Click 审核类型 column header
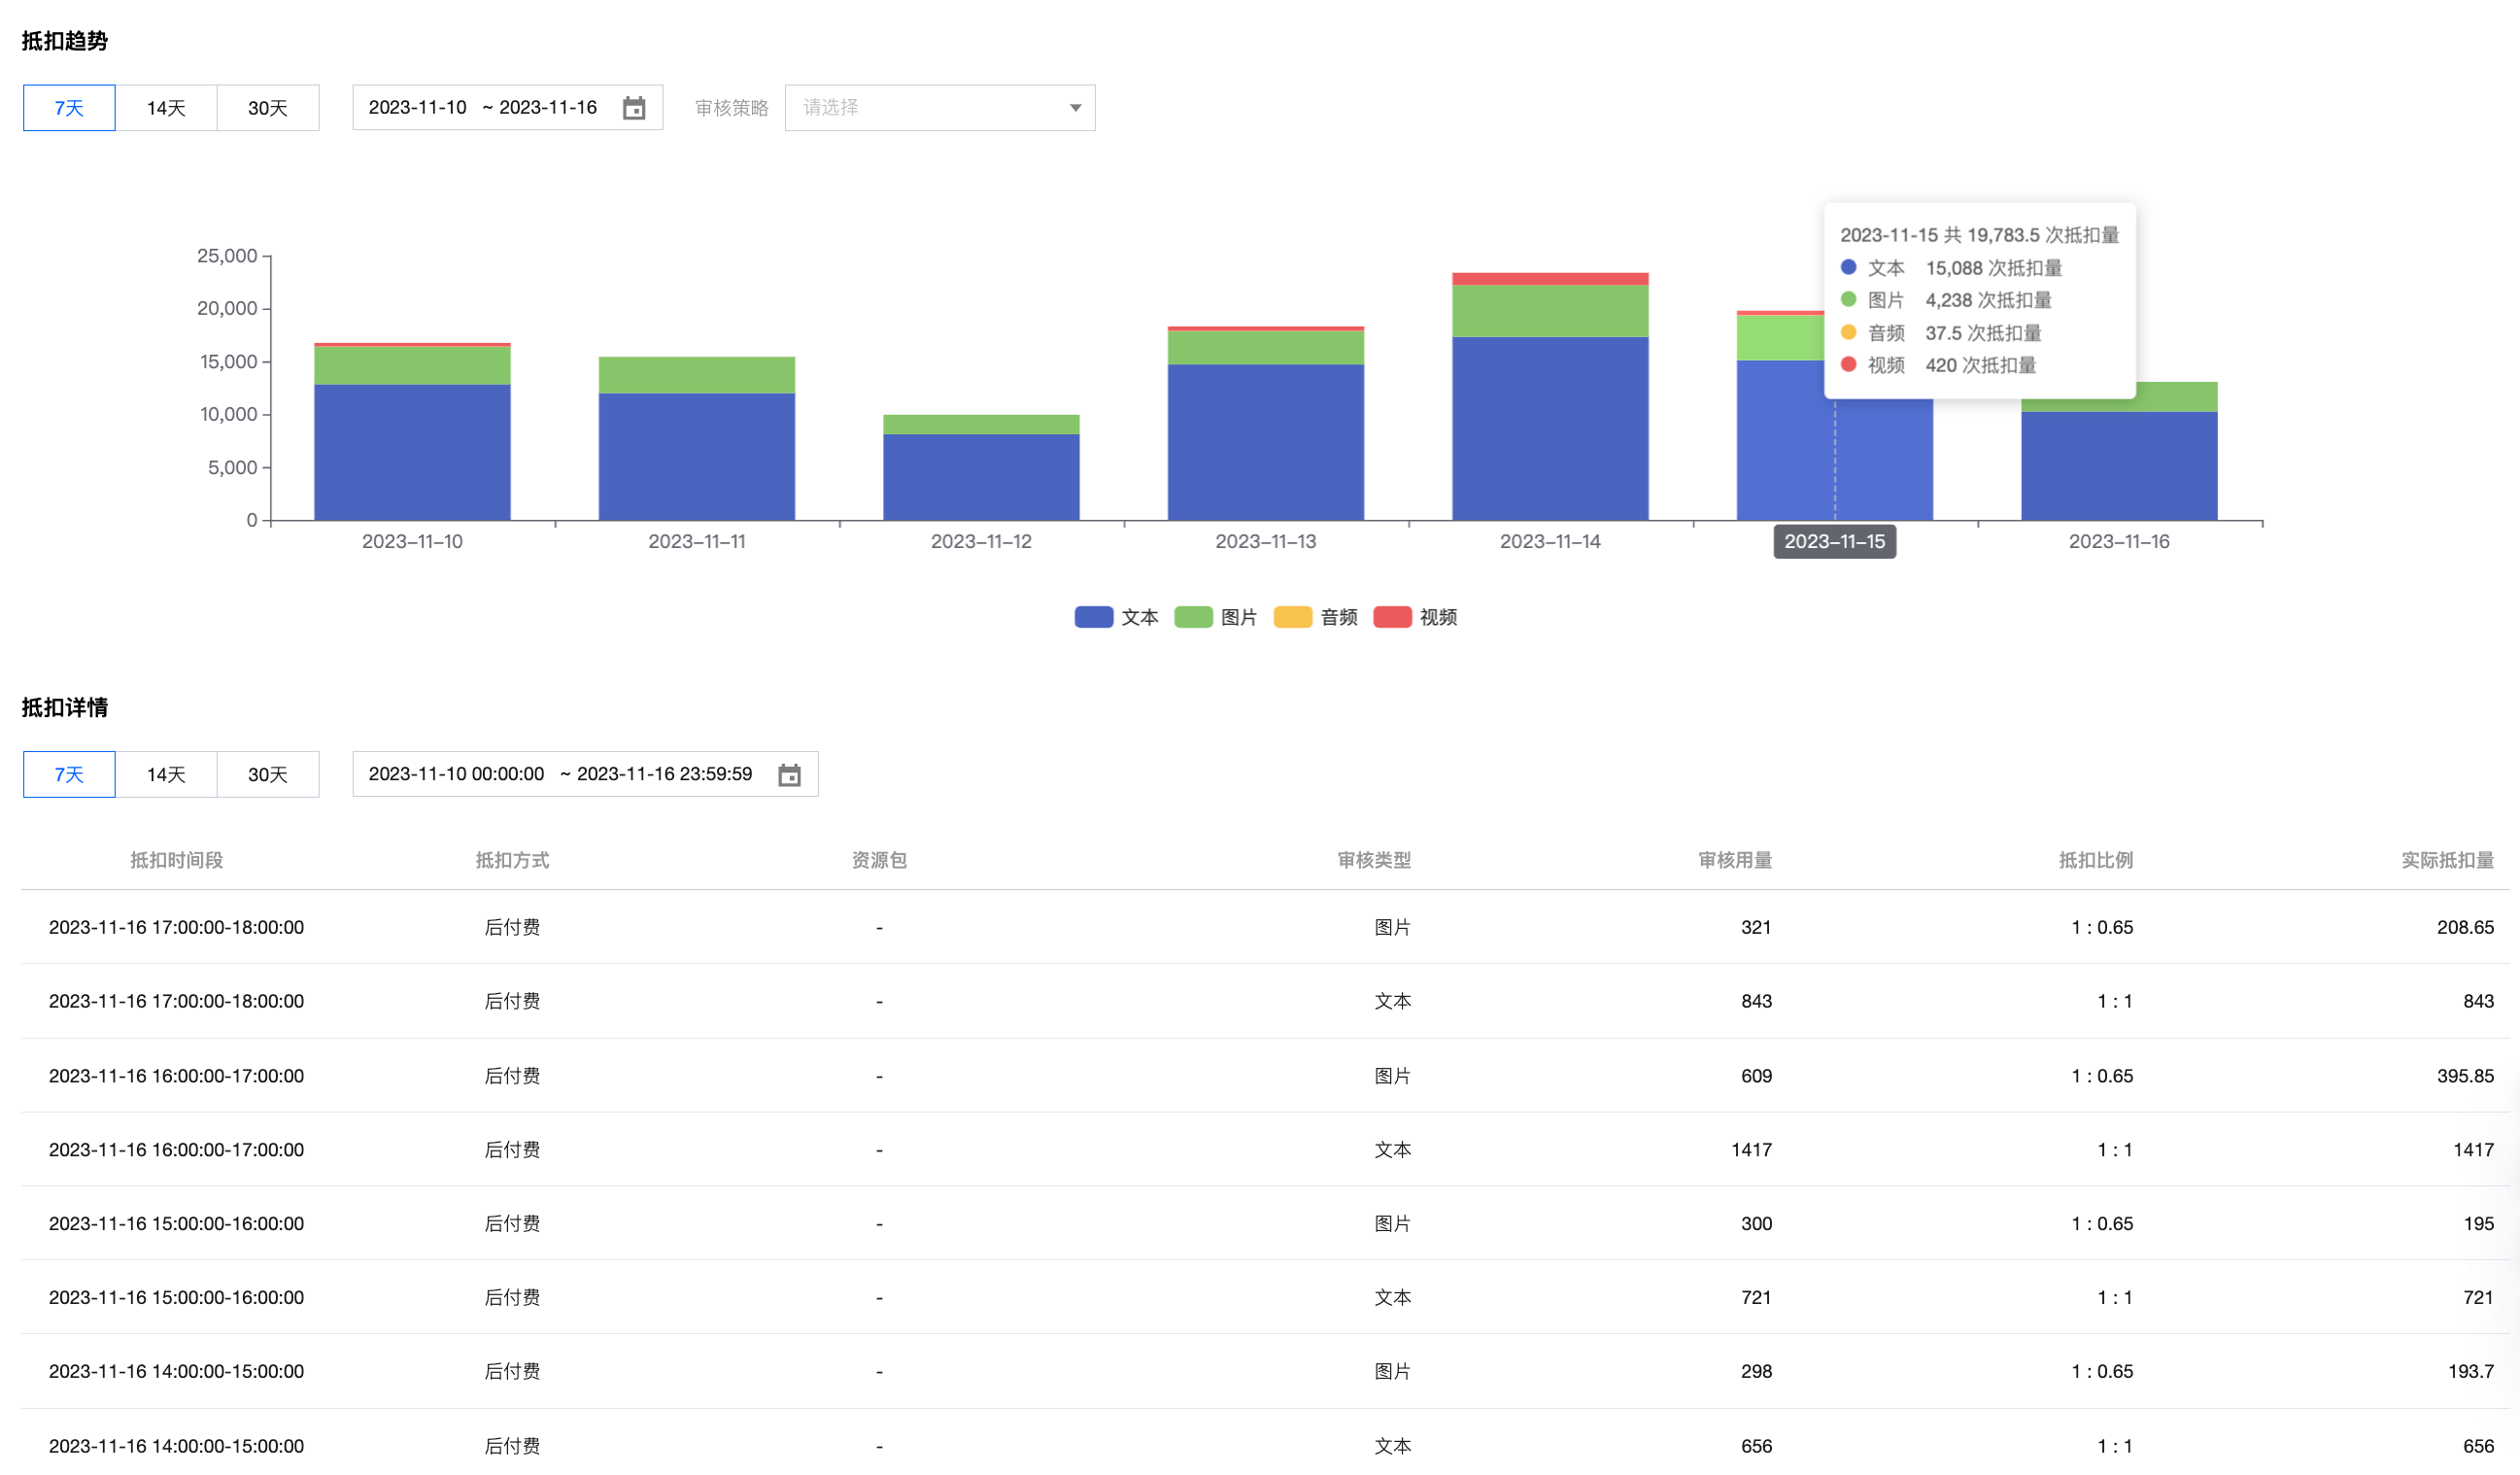Viewport: 2520px width, 1475px height. coord(1374,861)
